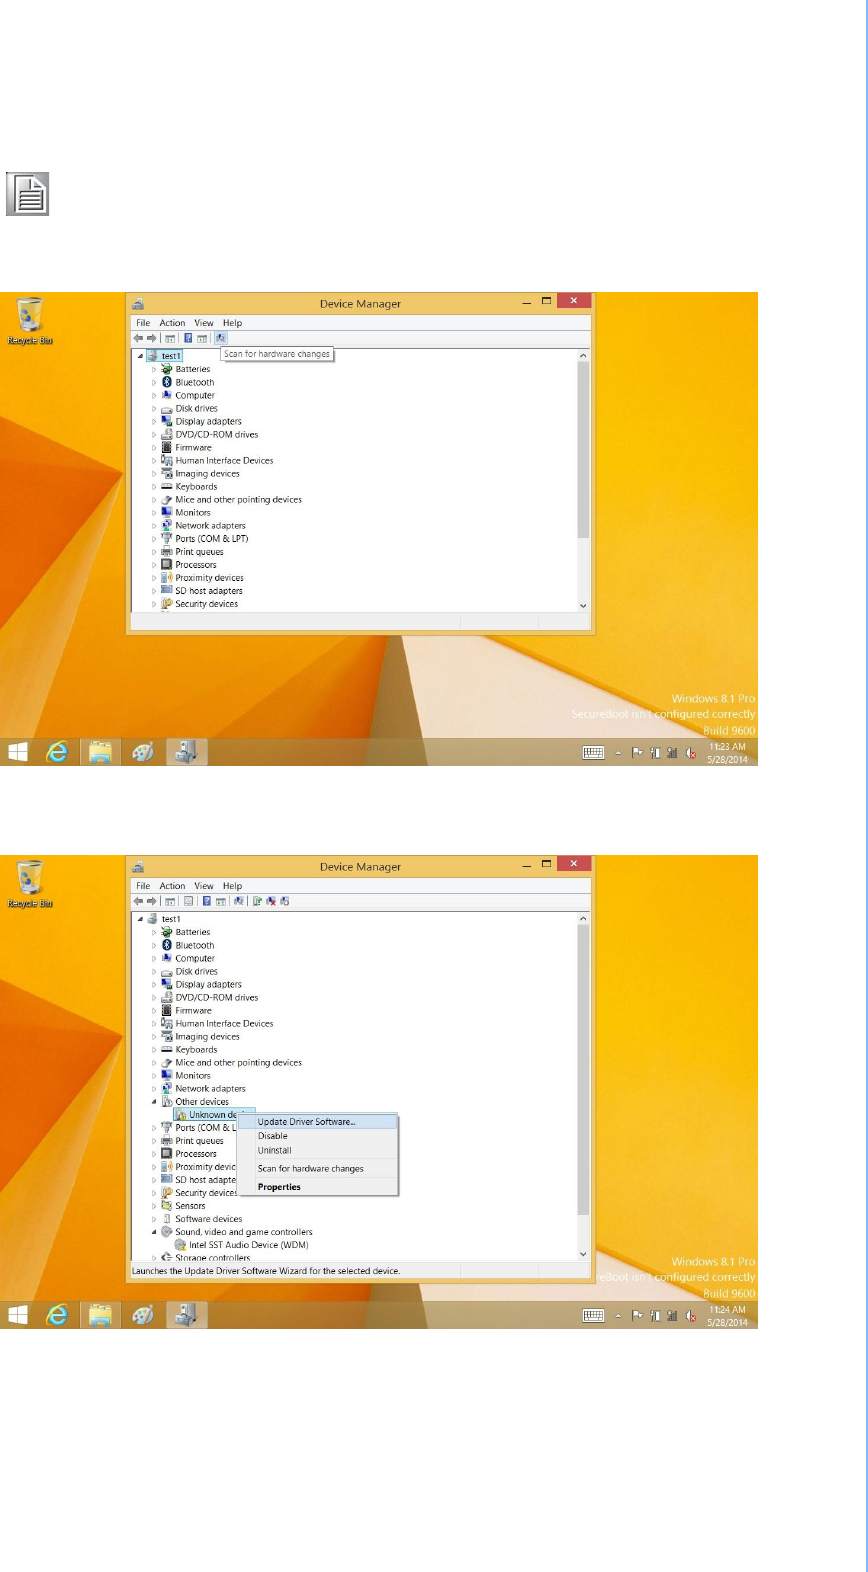Expand Display adapters in the upper window

154,422
